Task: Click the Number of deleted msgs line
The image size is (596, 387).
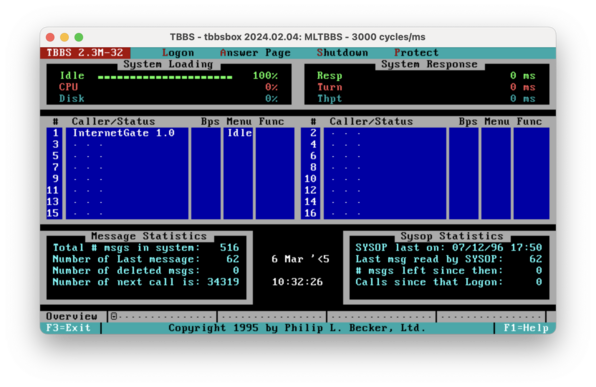Action: tap(146, 270)
